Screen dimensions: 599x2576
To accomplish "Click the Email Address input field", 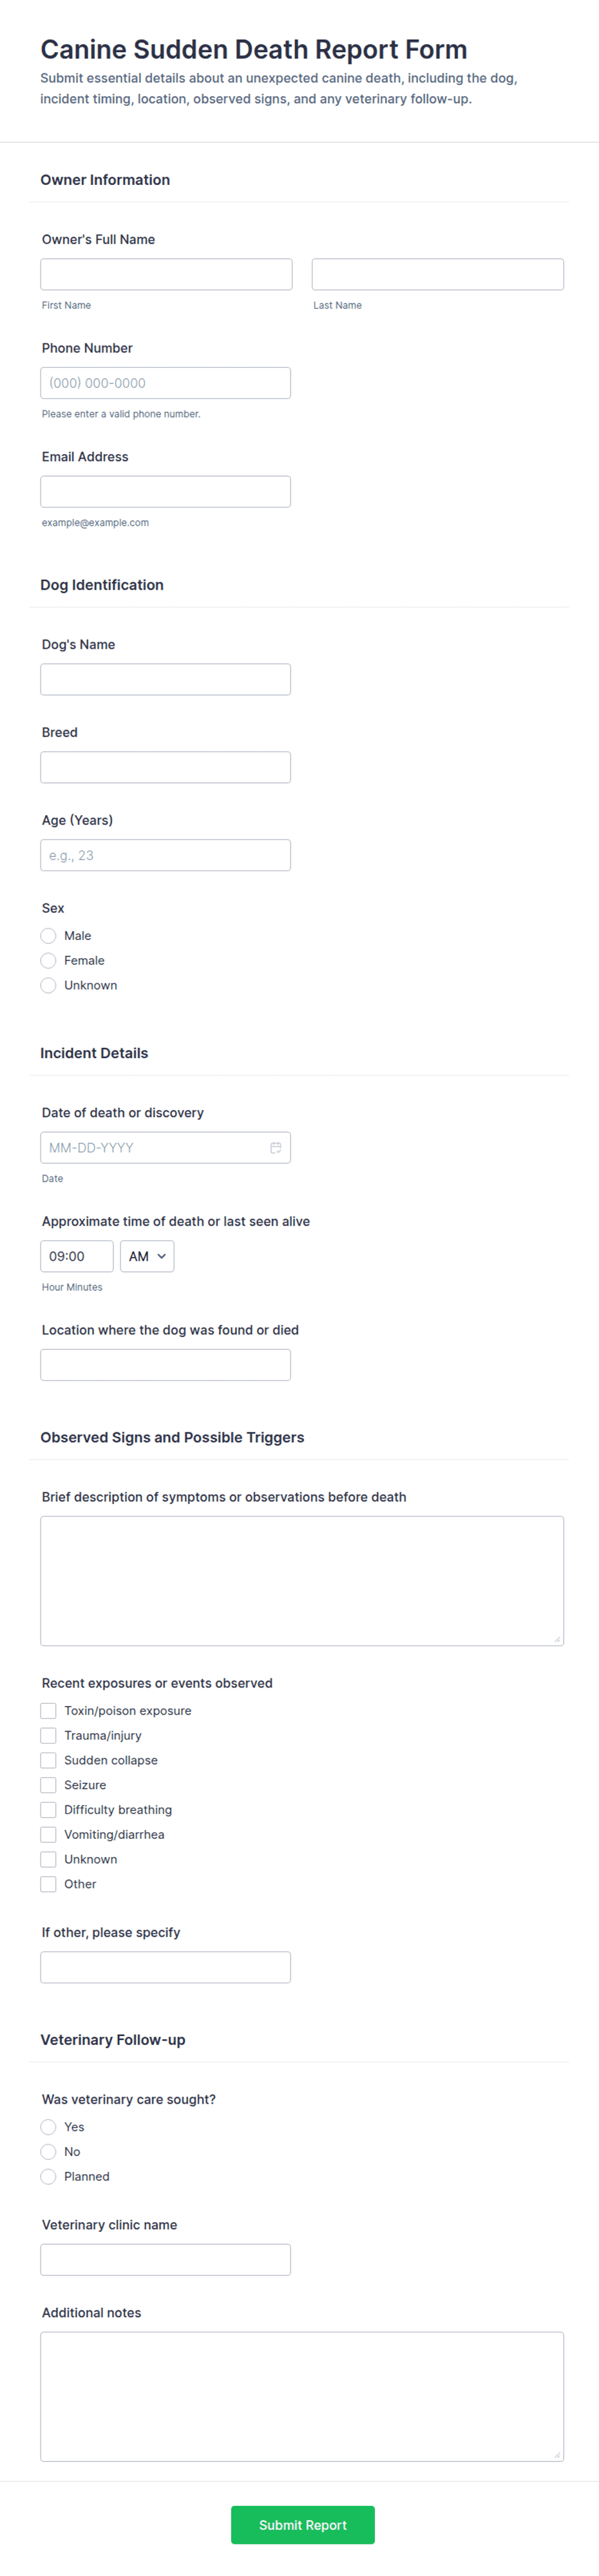I will pos(165,491).
